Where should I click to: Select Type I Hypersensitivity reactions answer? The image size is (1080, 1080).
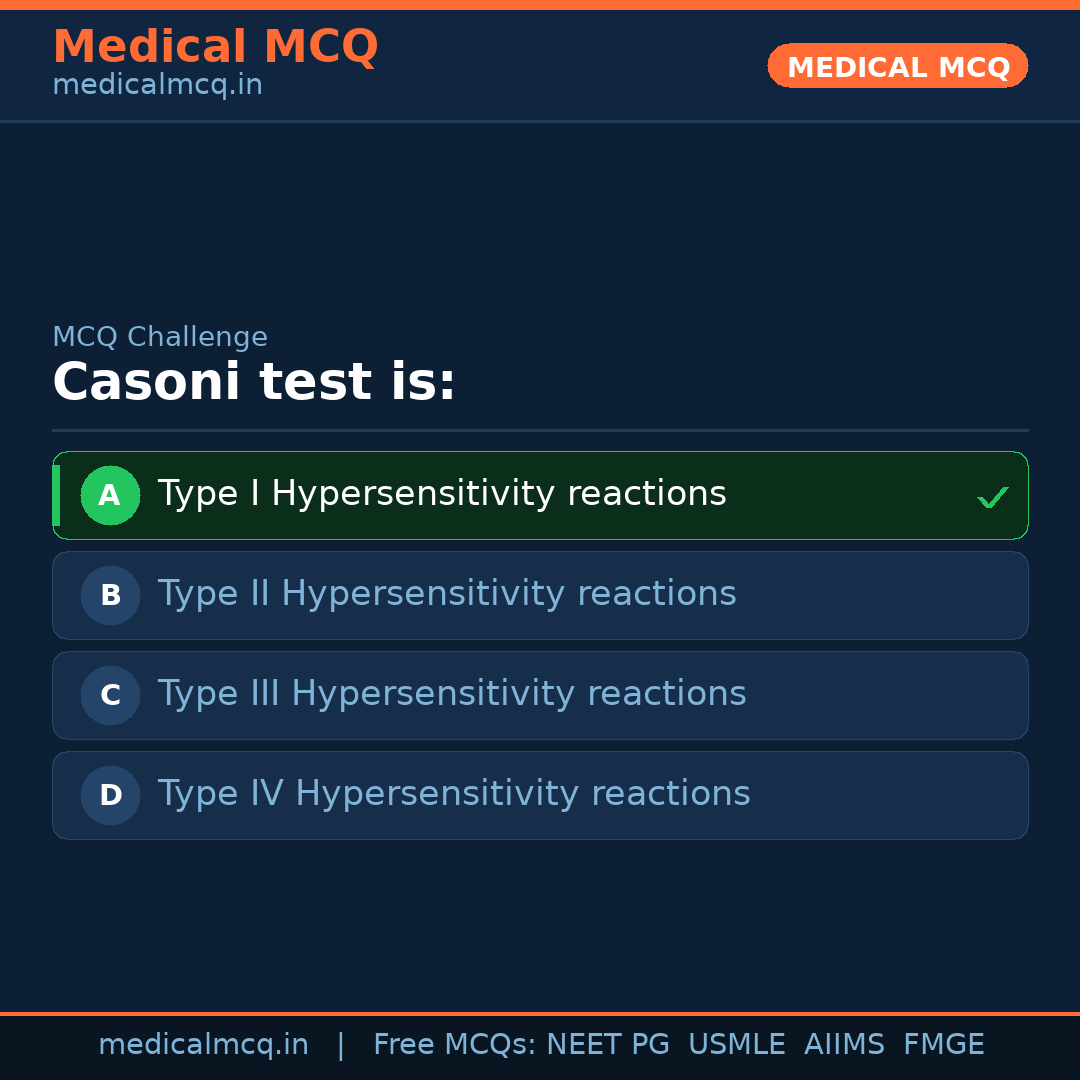pyautogui.click(x=442, y=494)
